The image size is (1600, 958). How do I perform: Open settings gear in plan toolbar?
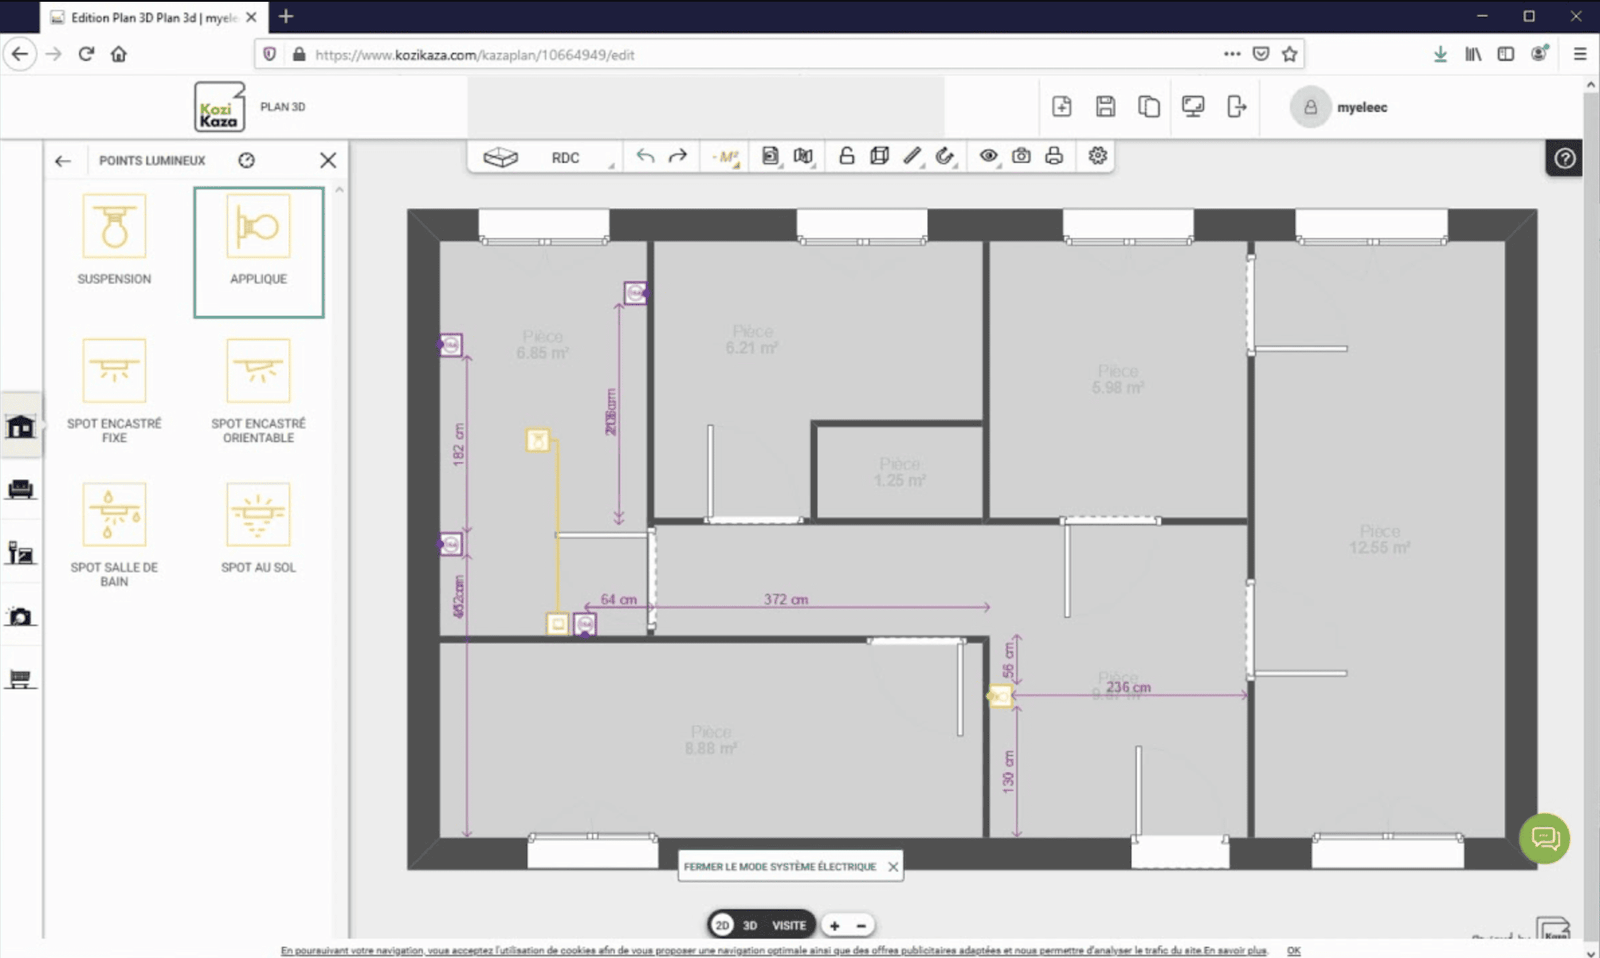pyautogui.click(x=1098, y=156)
